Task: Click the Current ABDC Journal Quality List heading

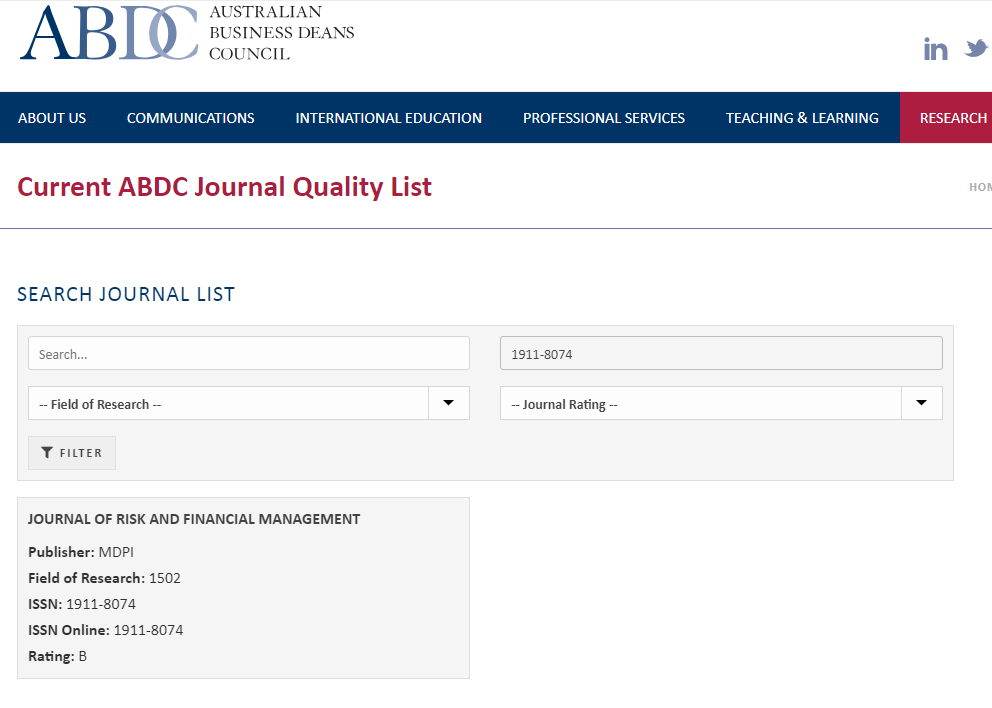Action: point(224,187)
